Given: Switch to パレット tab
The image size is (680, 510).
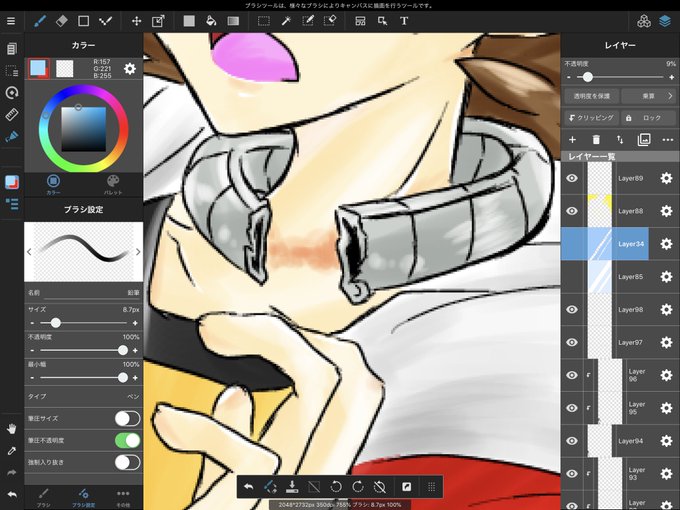Looking at the screenshot, I should [x=113, y=184].
